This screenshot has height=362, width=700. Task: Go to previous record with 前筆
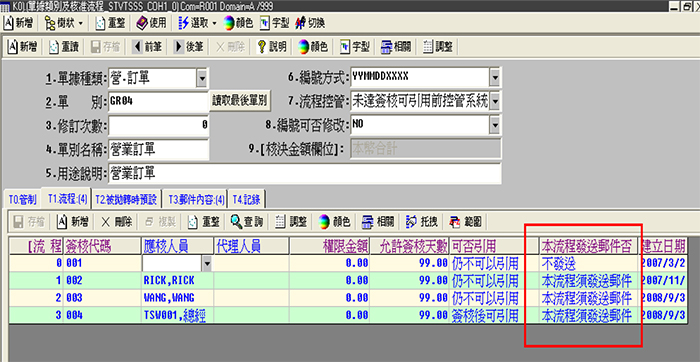[147, 47]
